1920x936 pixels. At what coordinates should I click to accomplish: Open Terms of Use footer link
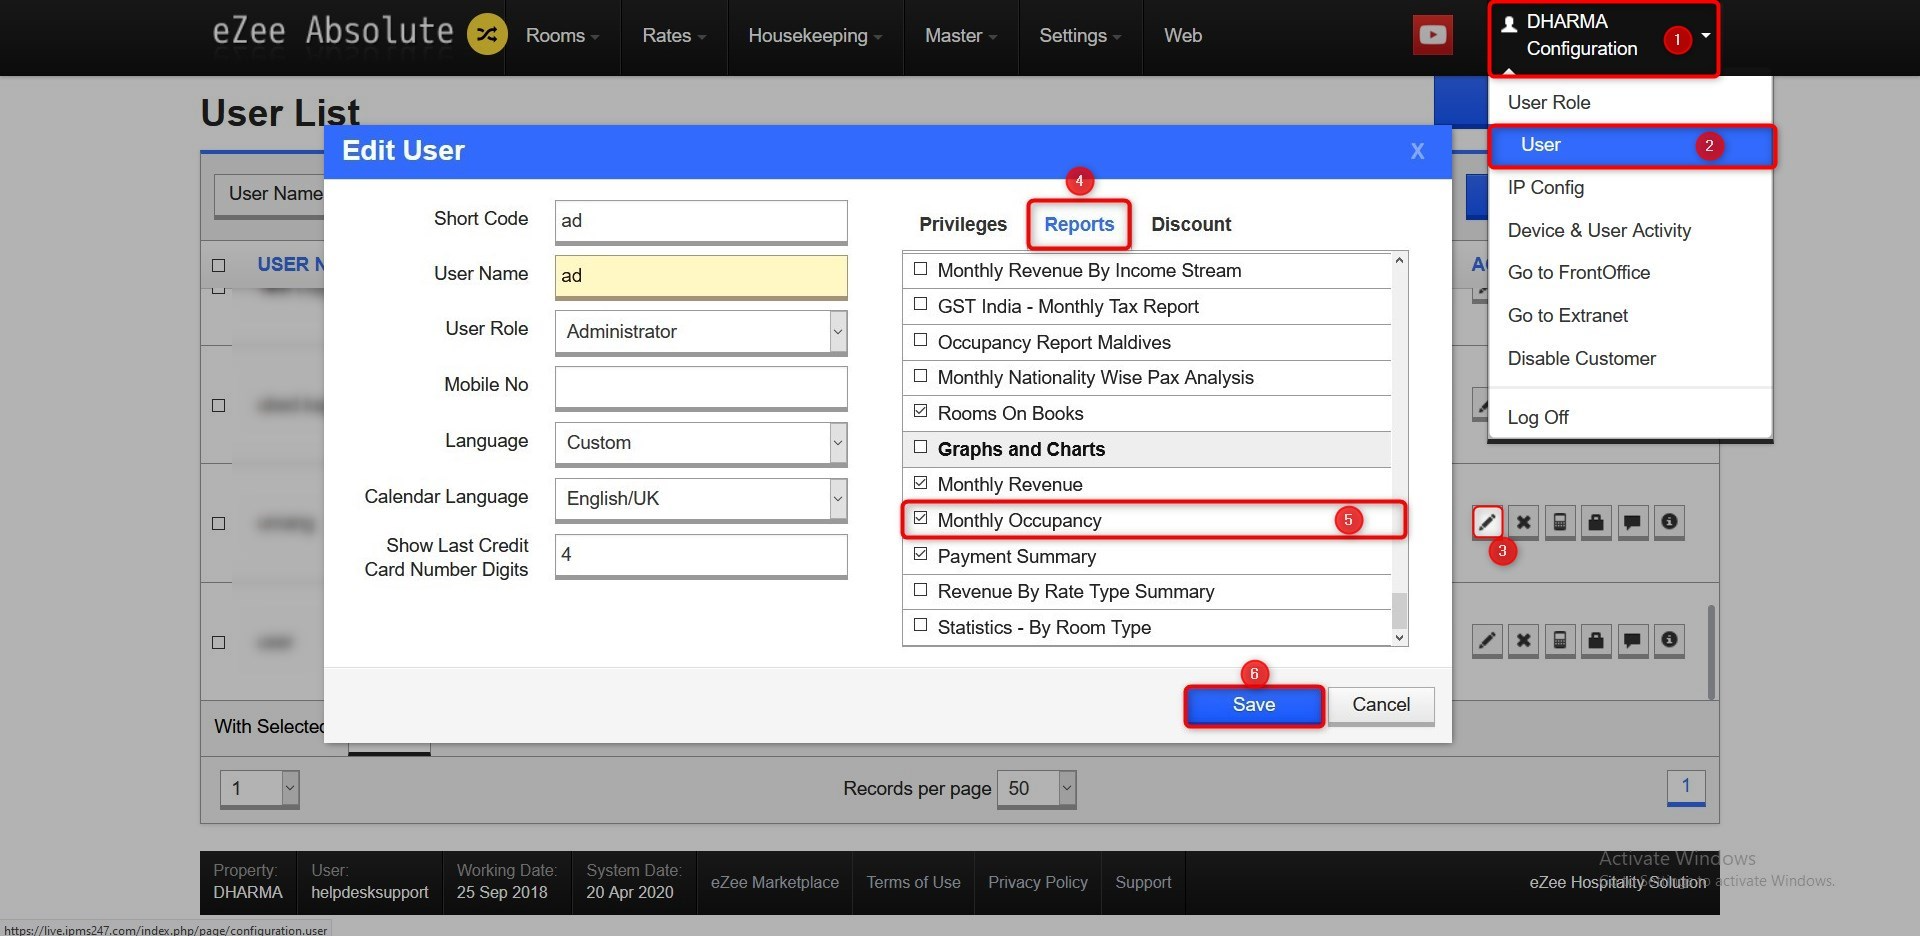coord(913,882)
